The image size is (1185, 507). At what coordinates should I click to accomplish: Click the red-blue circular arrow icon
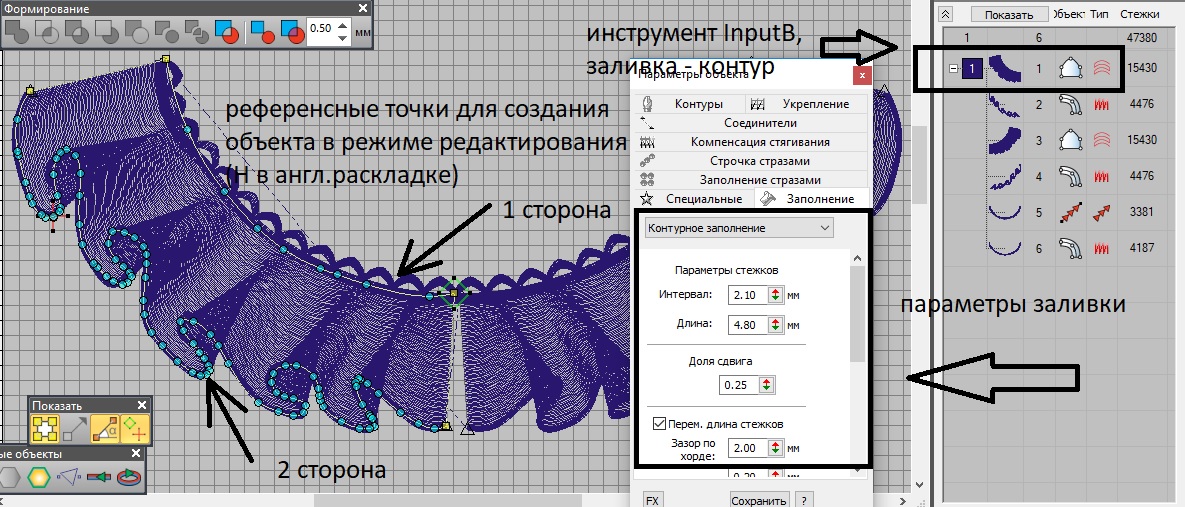pyautogui.click(x=127, y=477)
